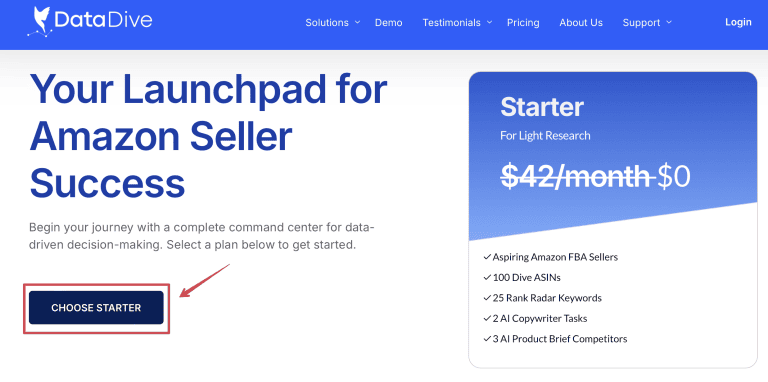
Task: Visit the About Us page
Action: (581, 23)
